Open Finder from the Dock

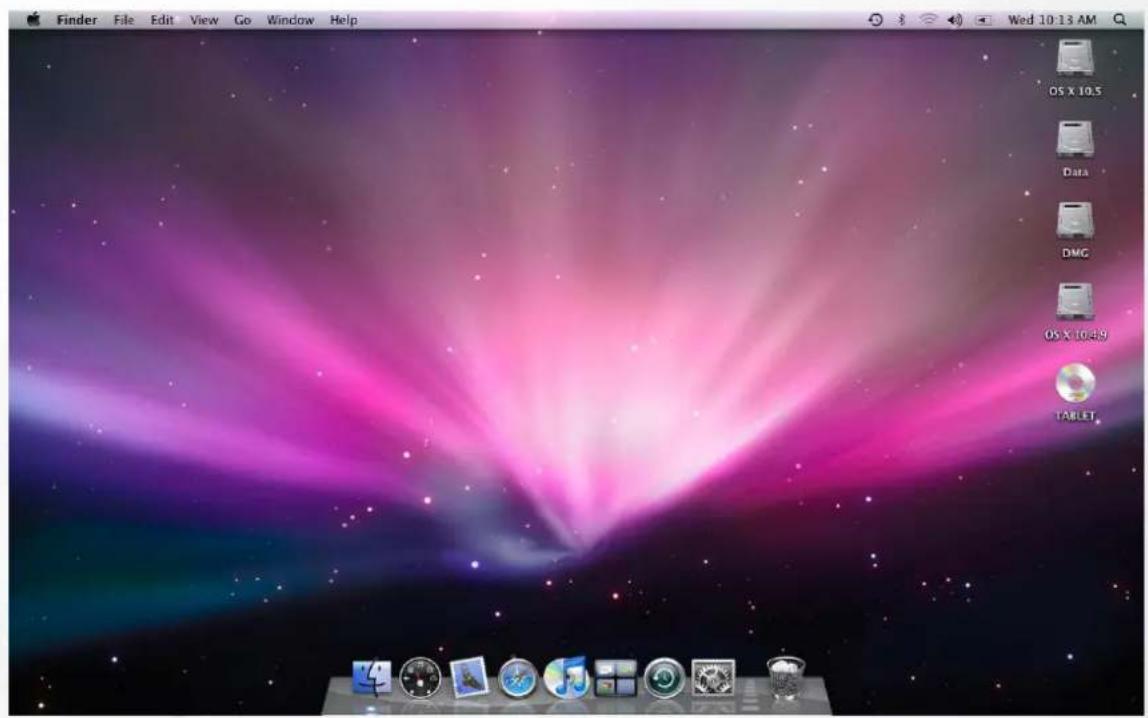tap(372, 678)
